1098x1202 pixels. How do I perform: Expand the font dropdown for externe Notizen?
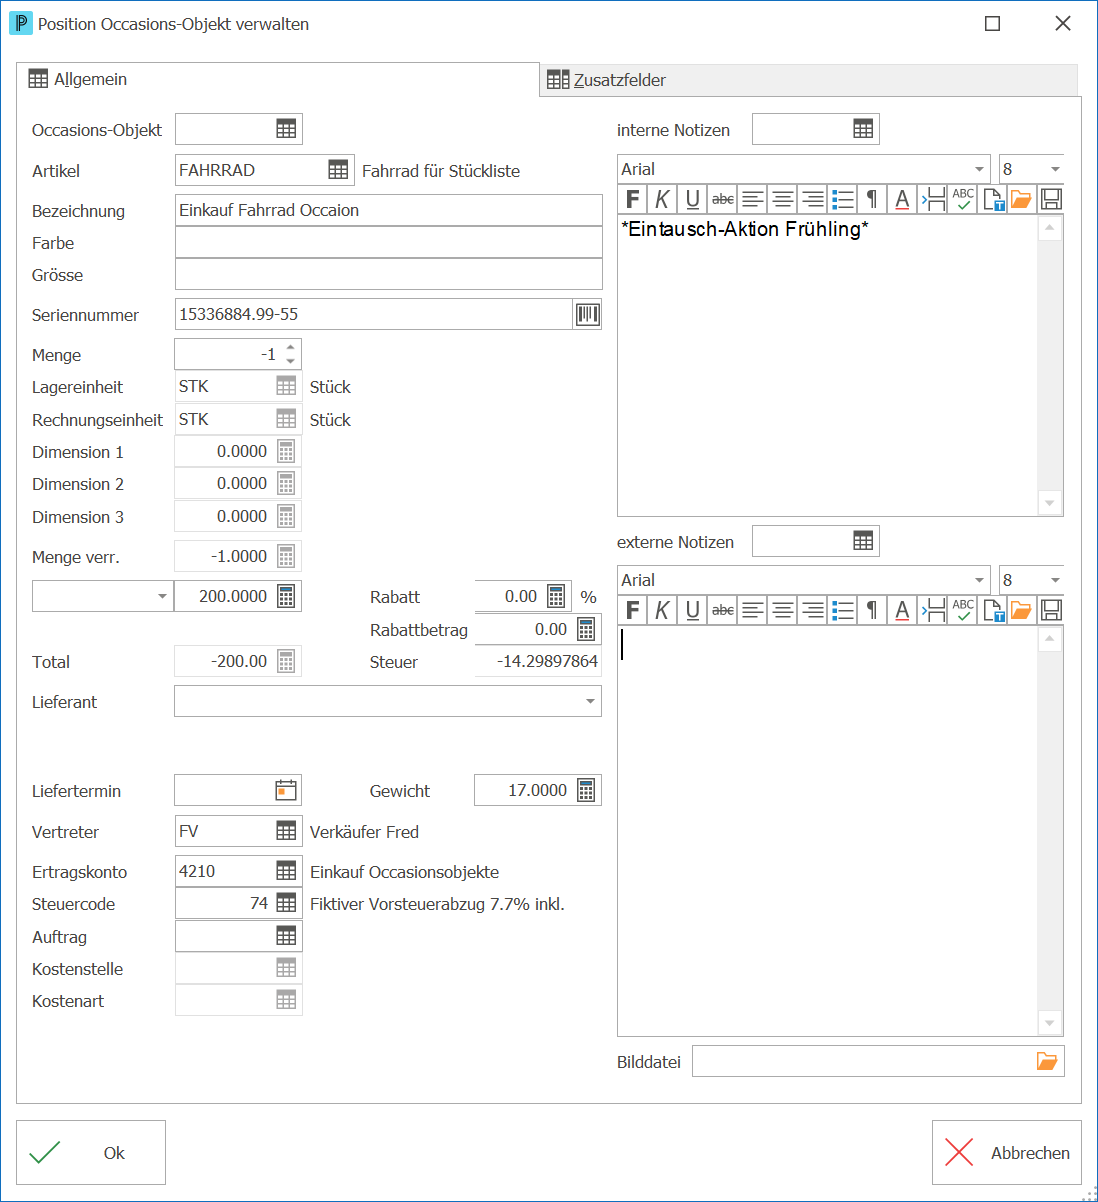point(979,580)
